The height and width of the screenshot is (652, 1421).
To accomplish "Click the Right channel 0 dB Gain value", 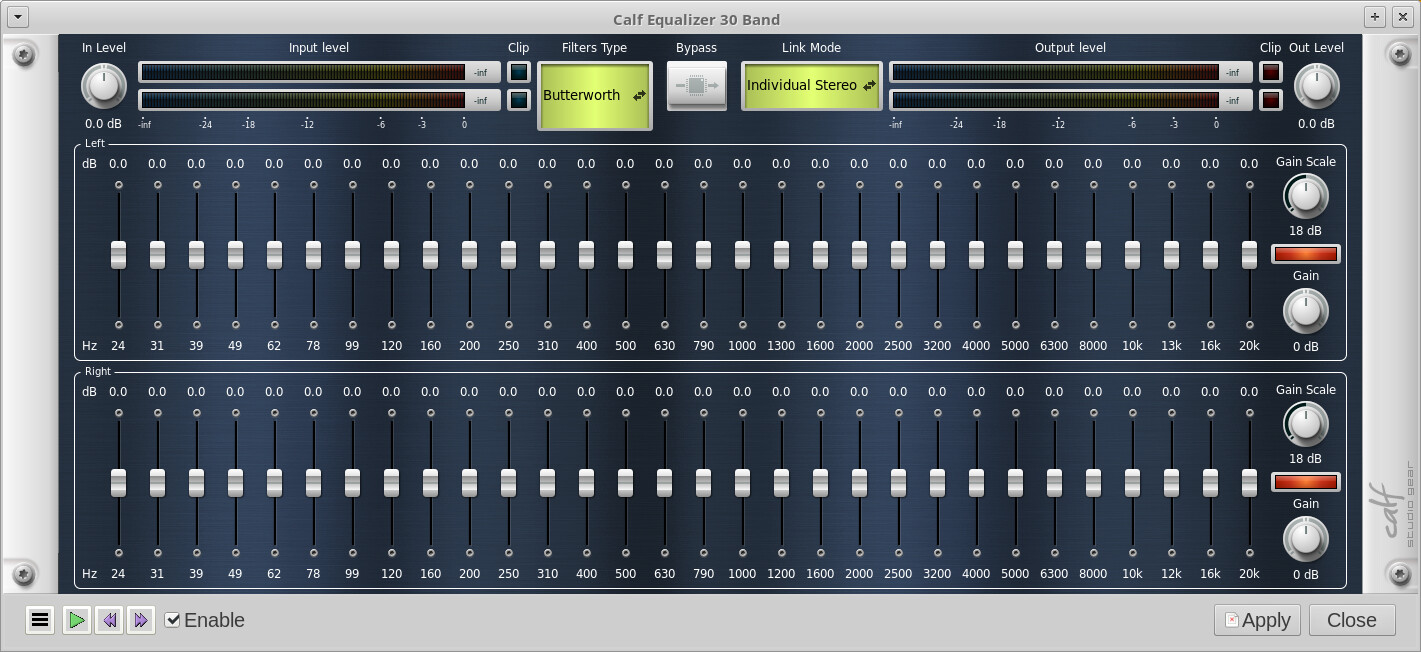I will [x=1305, y=574].
